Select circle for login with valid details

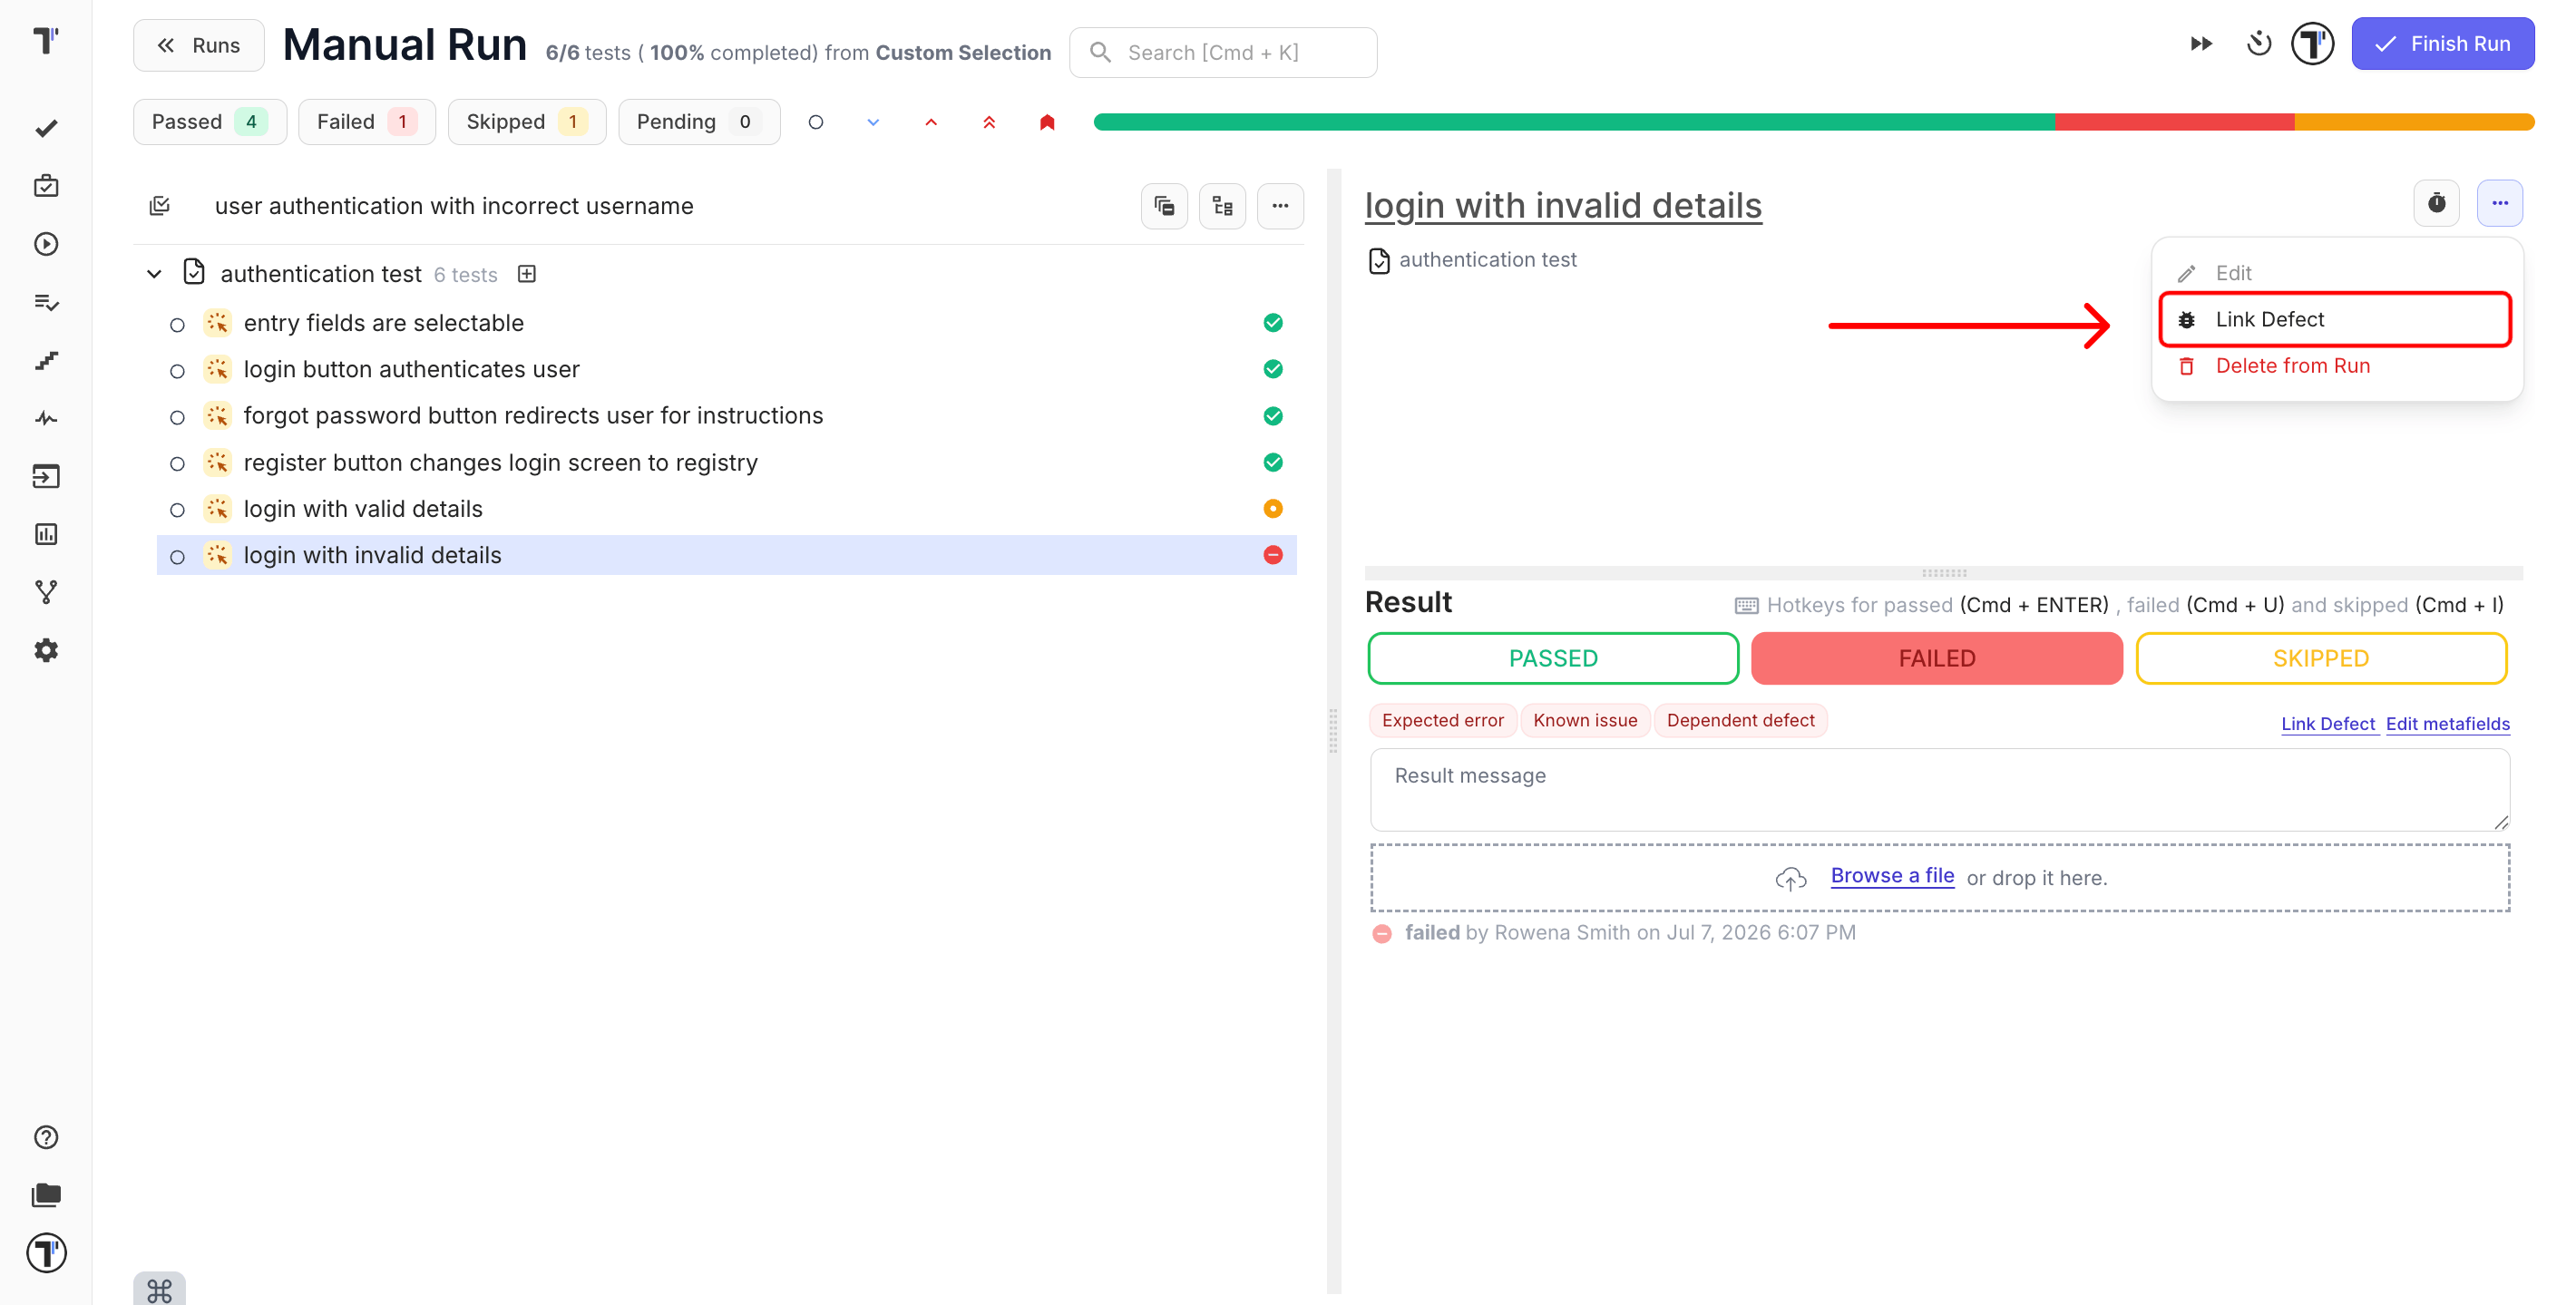point(177,511)
